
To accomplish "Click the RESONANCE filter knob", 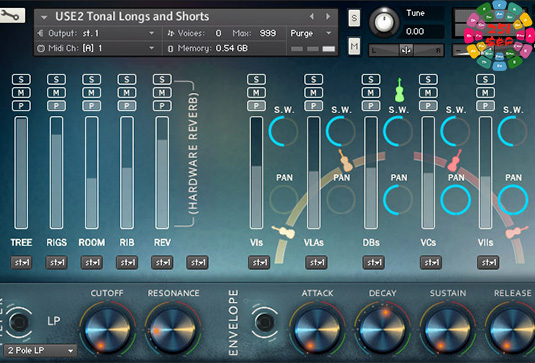I will coord(173,330).
